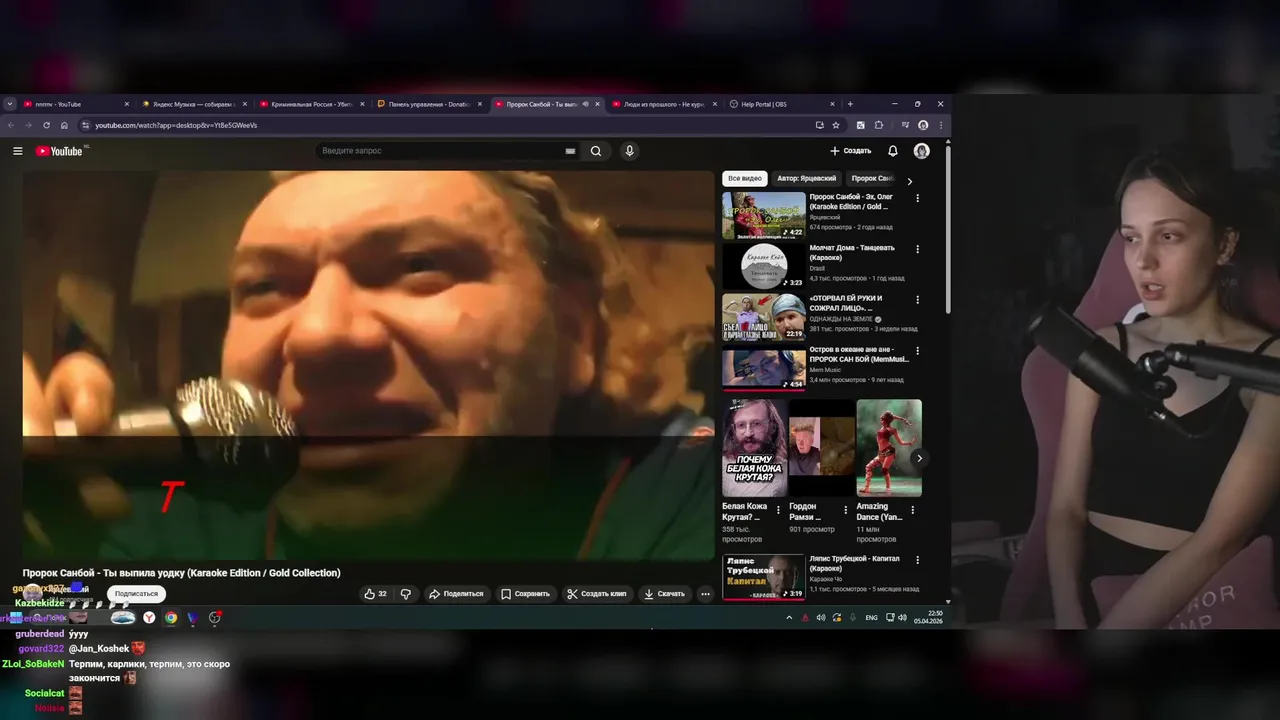Click the 'Сохранить' save button

[525, 594]
